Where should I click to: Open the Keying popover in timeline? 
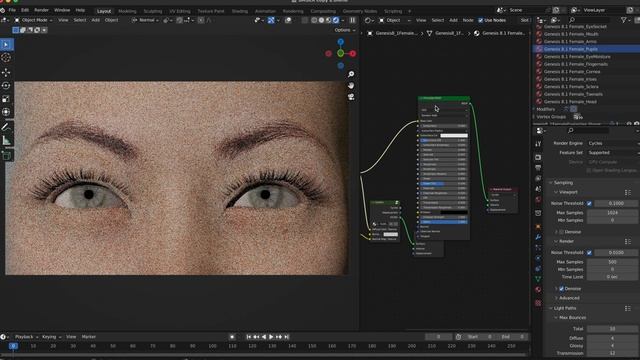51,337
